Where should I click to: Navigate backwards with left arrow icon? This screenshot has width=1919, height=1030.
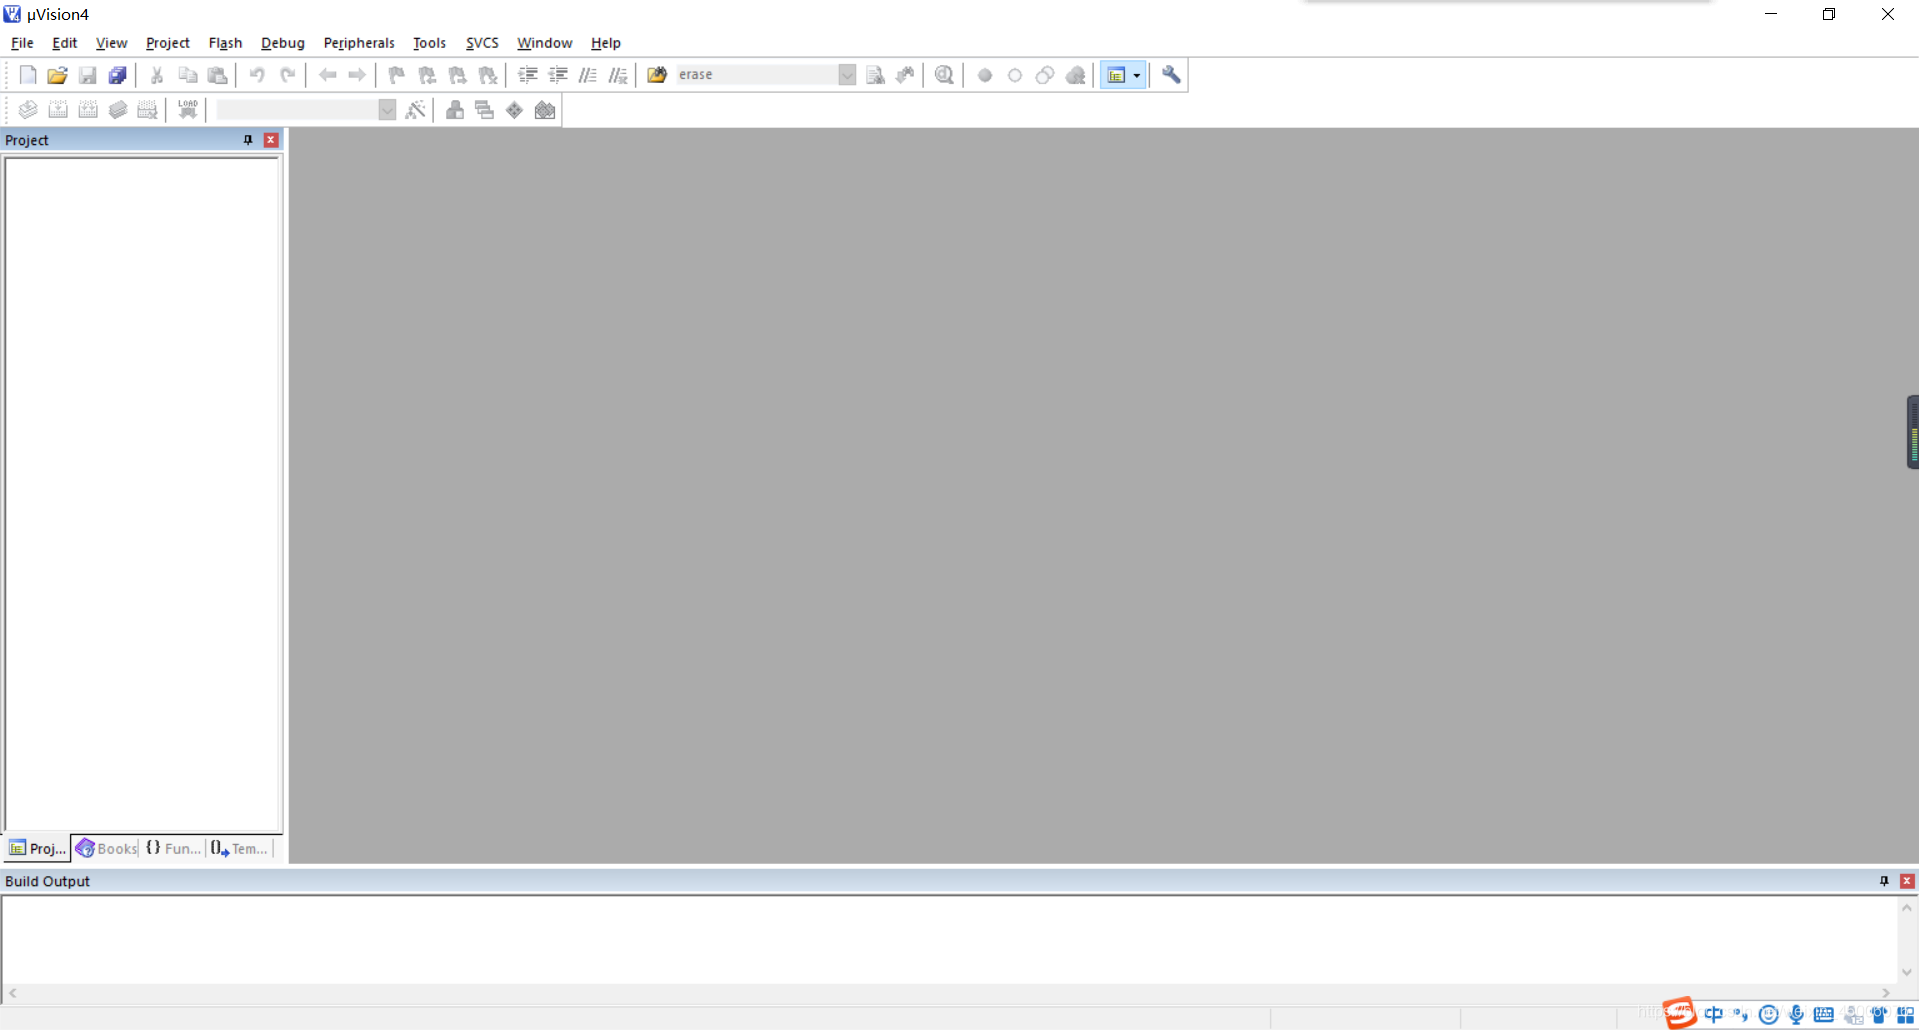[x=327, y=75]
